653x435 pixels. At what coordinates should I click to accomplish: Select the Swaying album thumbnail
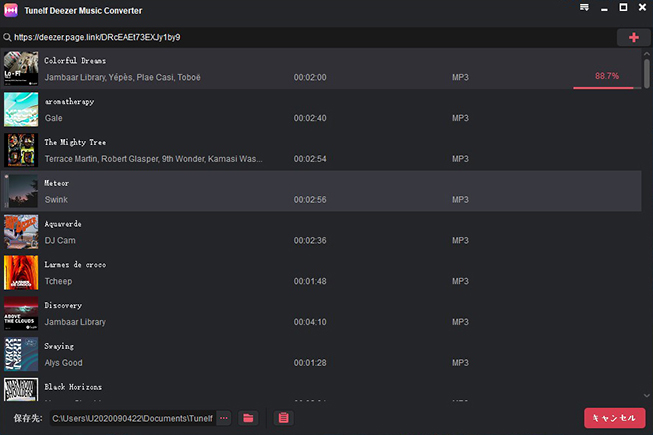(x=21, y=354)
